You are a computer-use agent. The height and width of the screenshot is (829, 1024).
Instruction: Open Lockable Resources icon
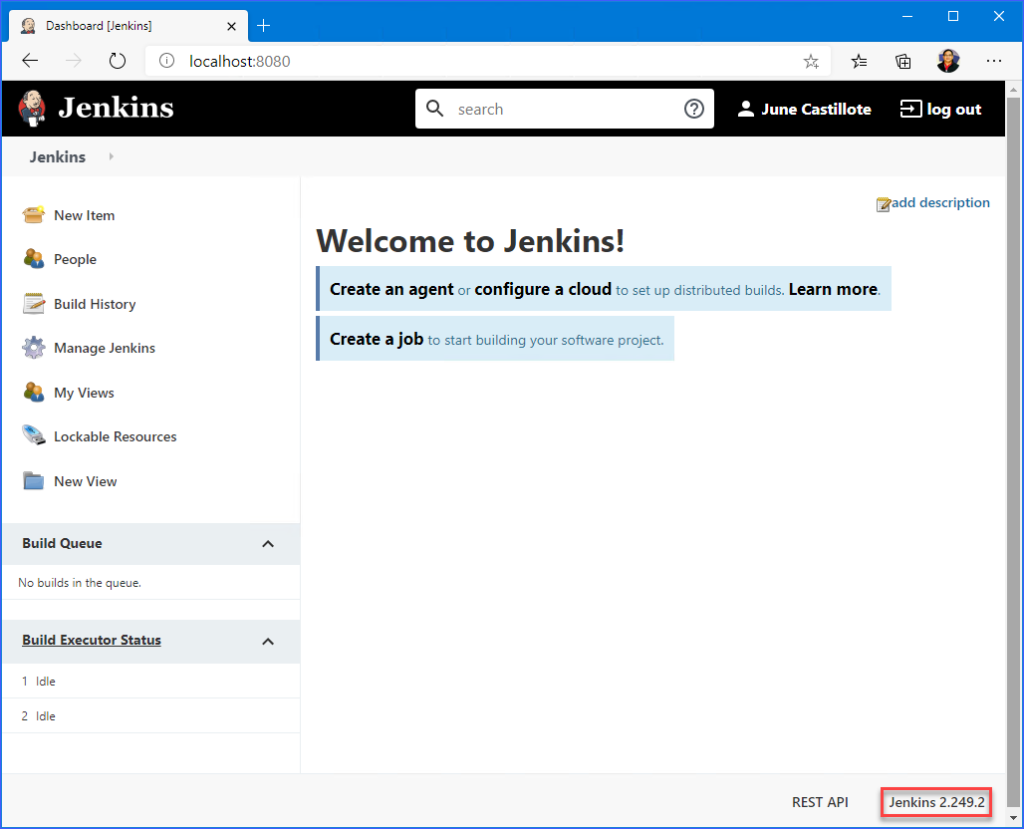tap(34, 437)
